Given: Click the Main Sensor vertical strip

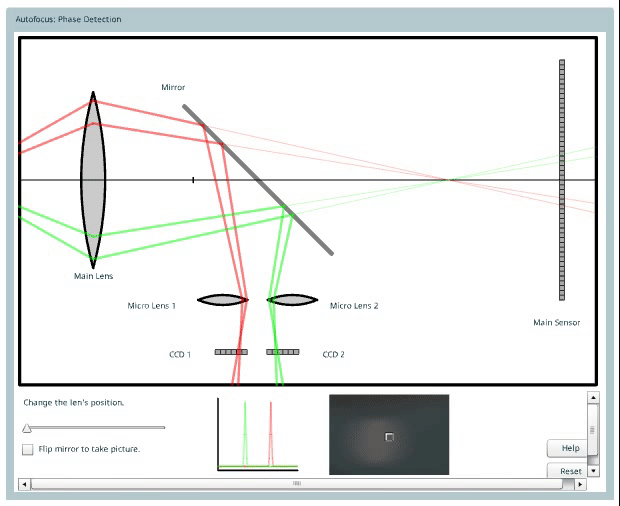Looking at the screenshot, I should tap(562, 180).
